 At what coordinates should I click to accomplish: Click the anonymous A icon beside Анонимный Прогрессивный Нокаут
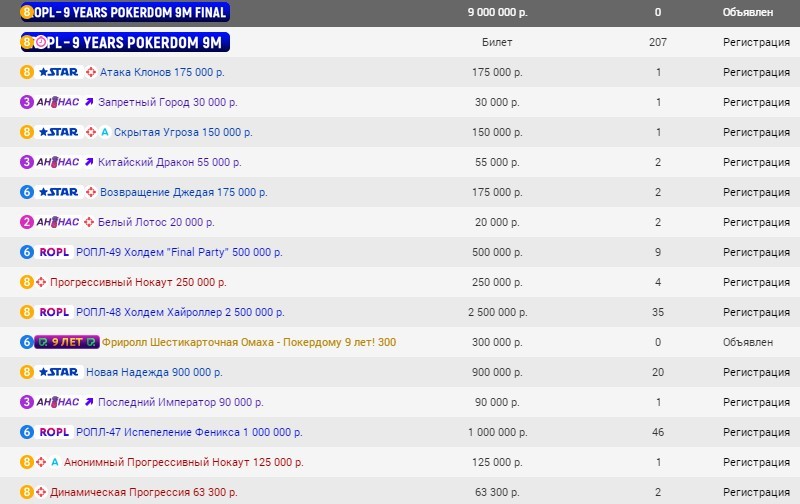click(x=55, y=462)
